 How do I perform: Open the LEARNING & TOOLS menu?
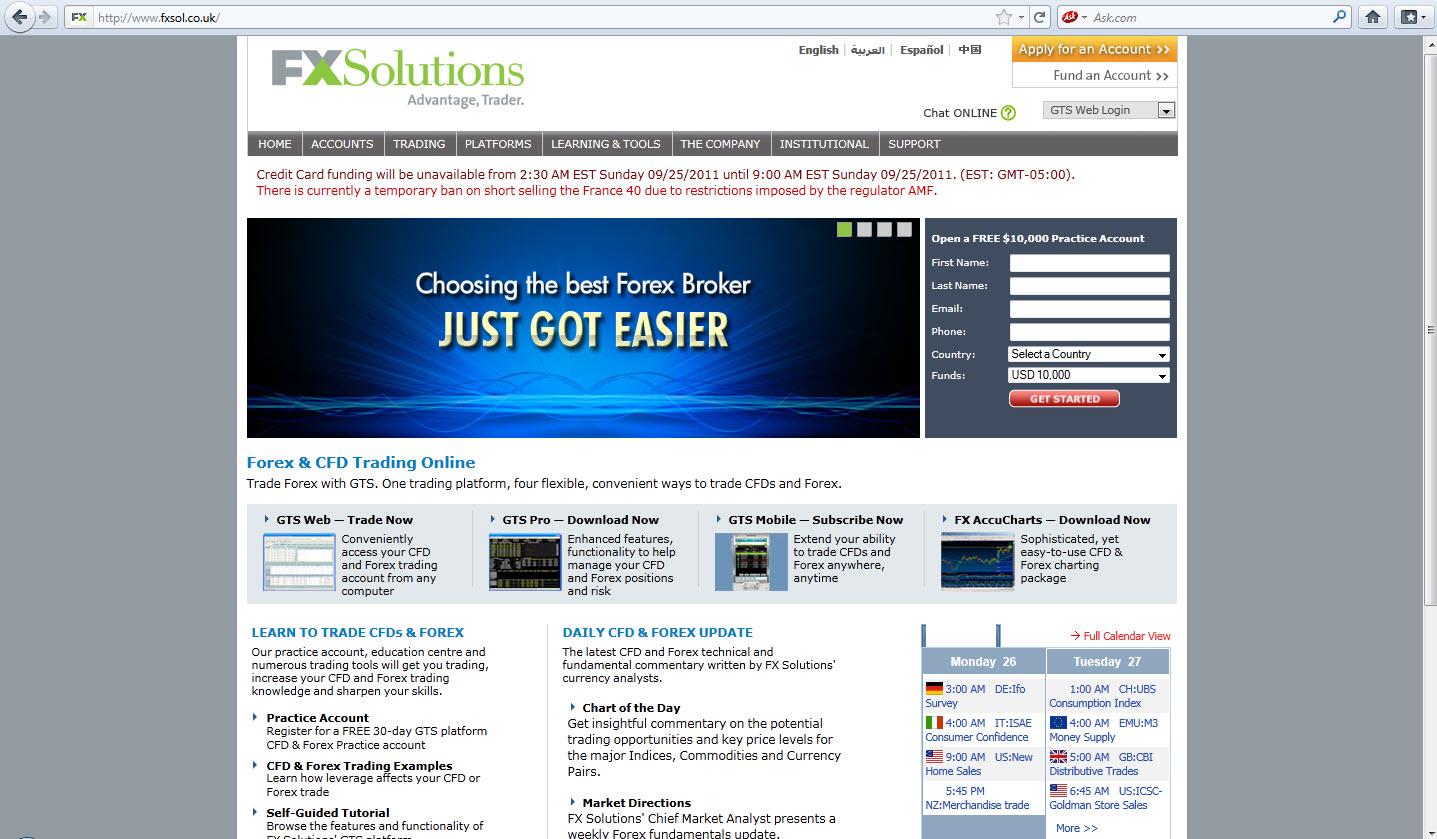606,144
